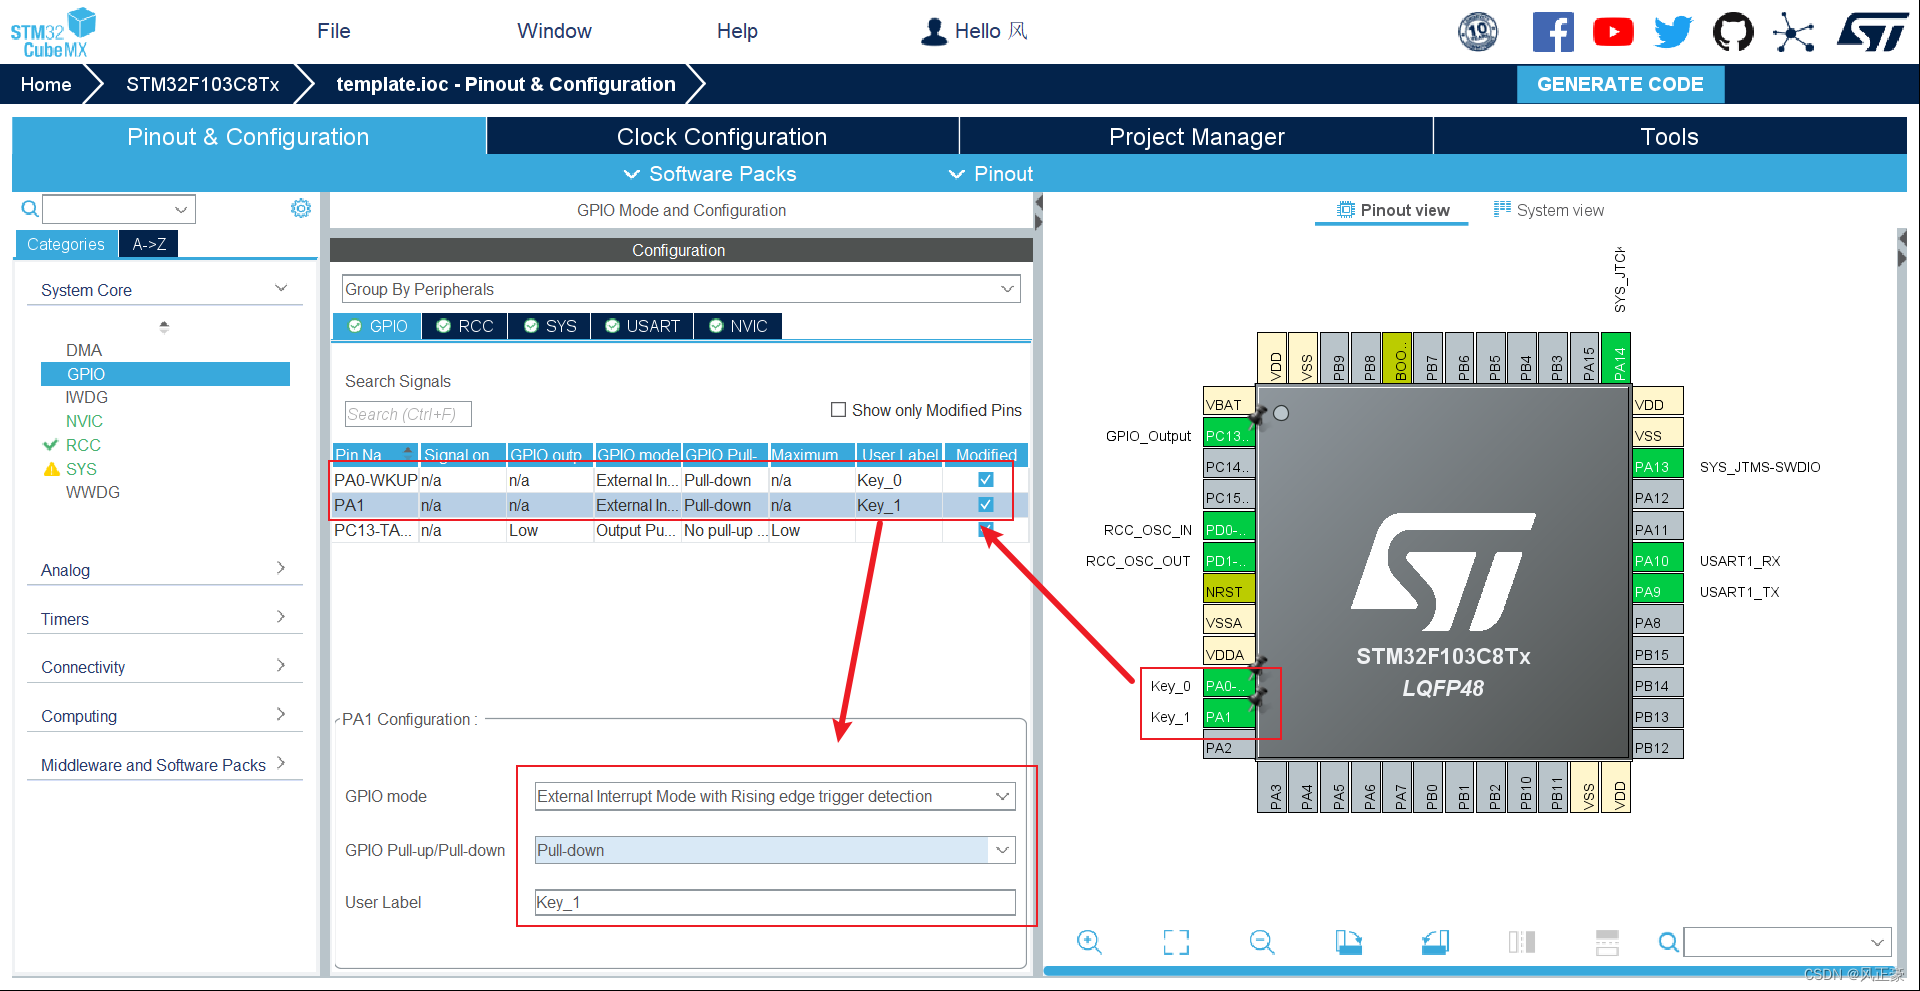Image resolution: width=1920 pixels, height=991 pixels.
Task: Open the Window menu
Action: 554,31
